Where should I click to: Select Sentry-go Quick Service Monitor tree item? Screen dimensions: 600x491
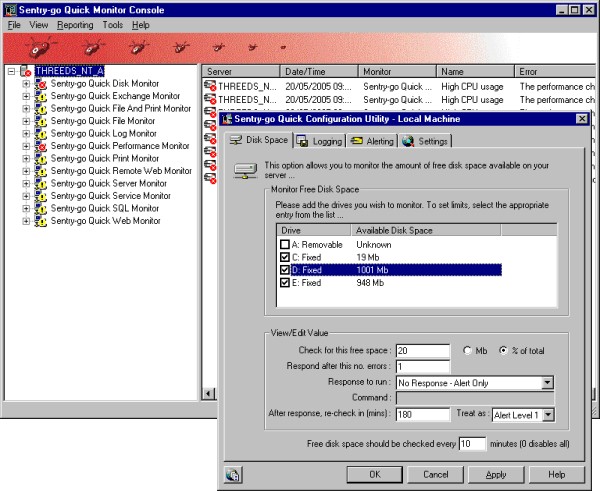pos(111,196)
